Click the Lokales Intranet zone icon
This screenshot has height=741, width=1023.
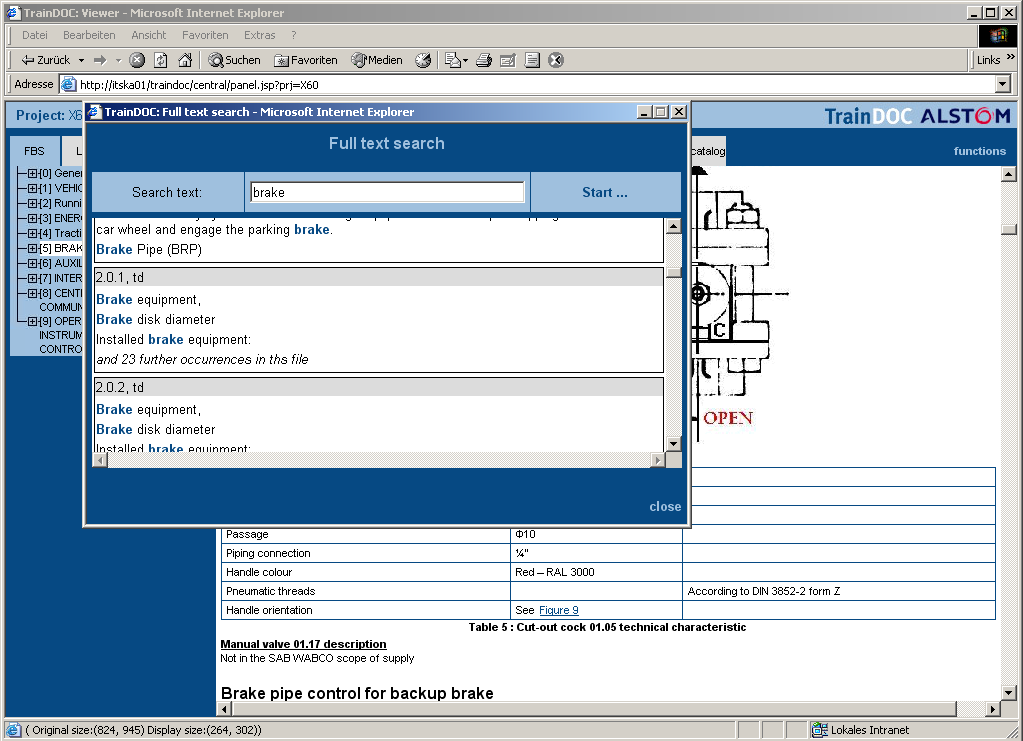tap(819, 730)
